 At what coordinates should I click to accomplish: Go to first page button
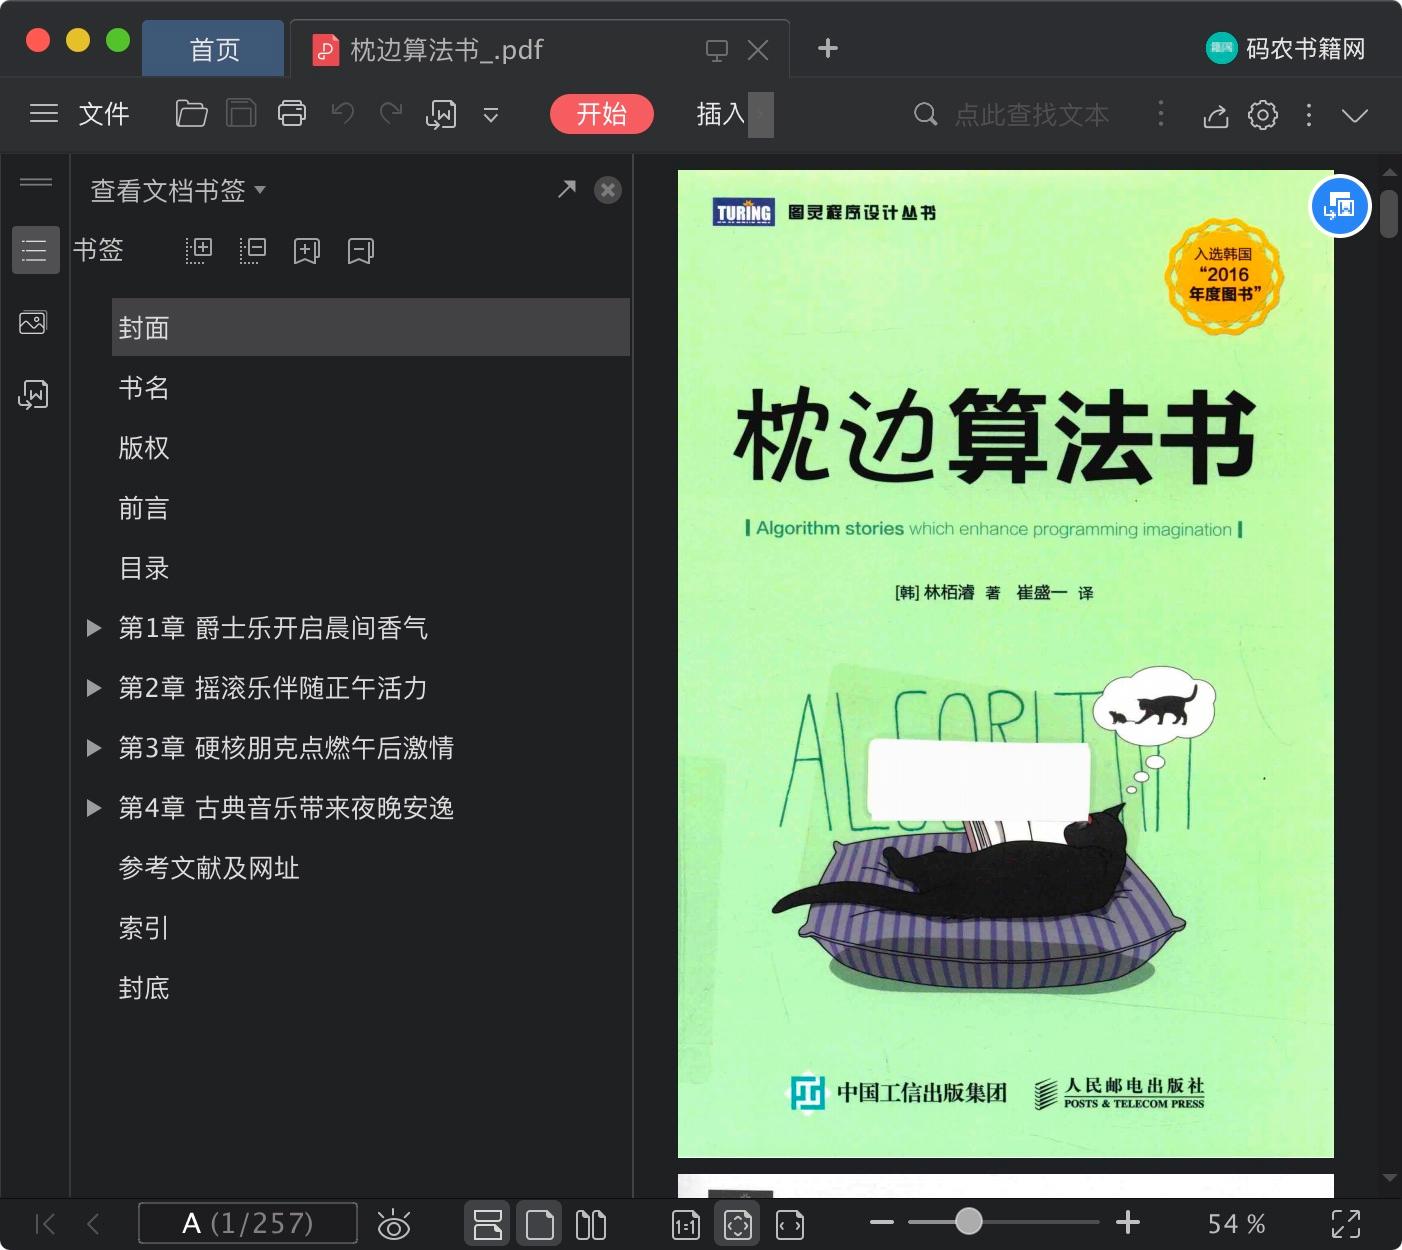45,1224
